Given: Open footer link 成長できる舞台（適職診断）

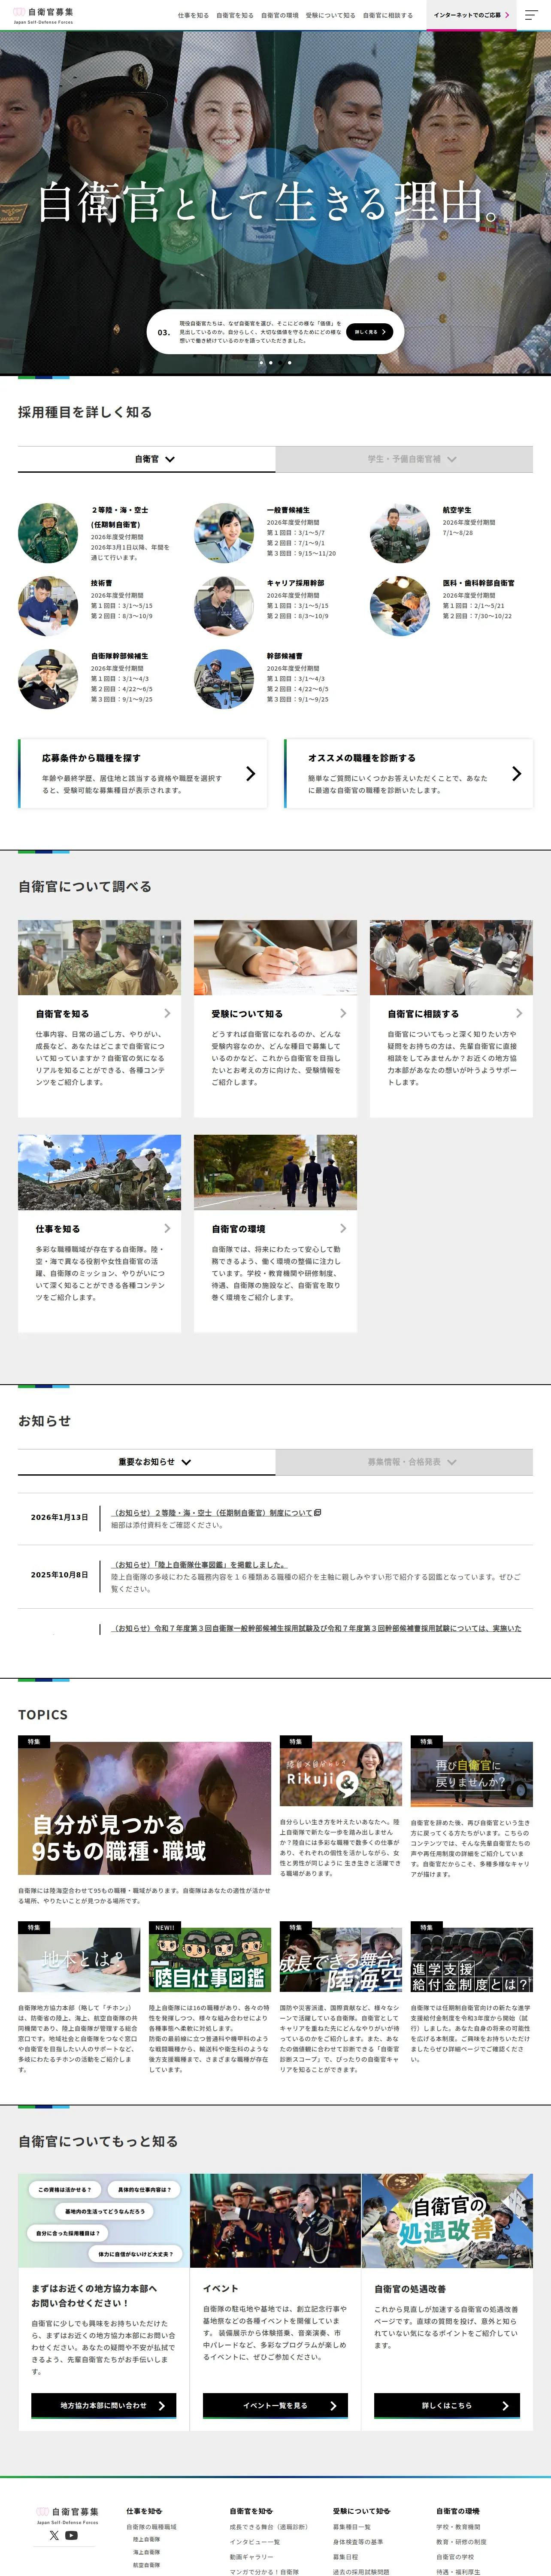Looking at the screenshot, I should pyautogui.click(x=268, y=2527).
